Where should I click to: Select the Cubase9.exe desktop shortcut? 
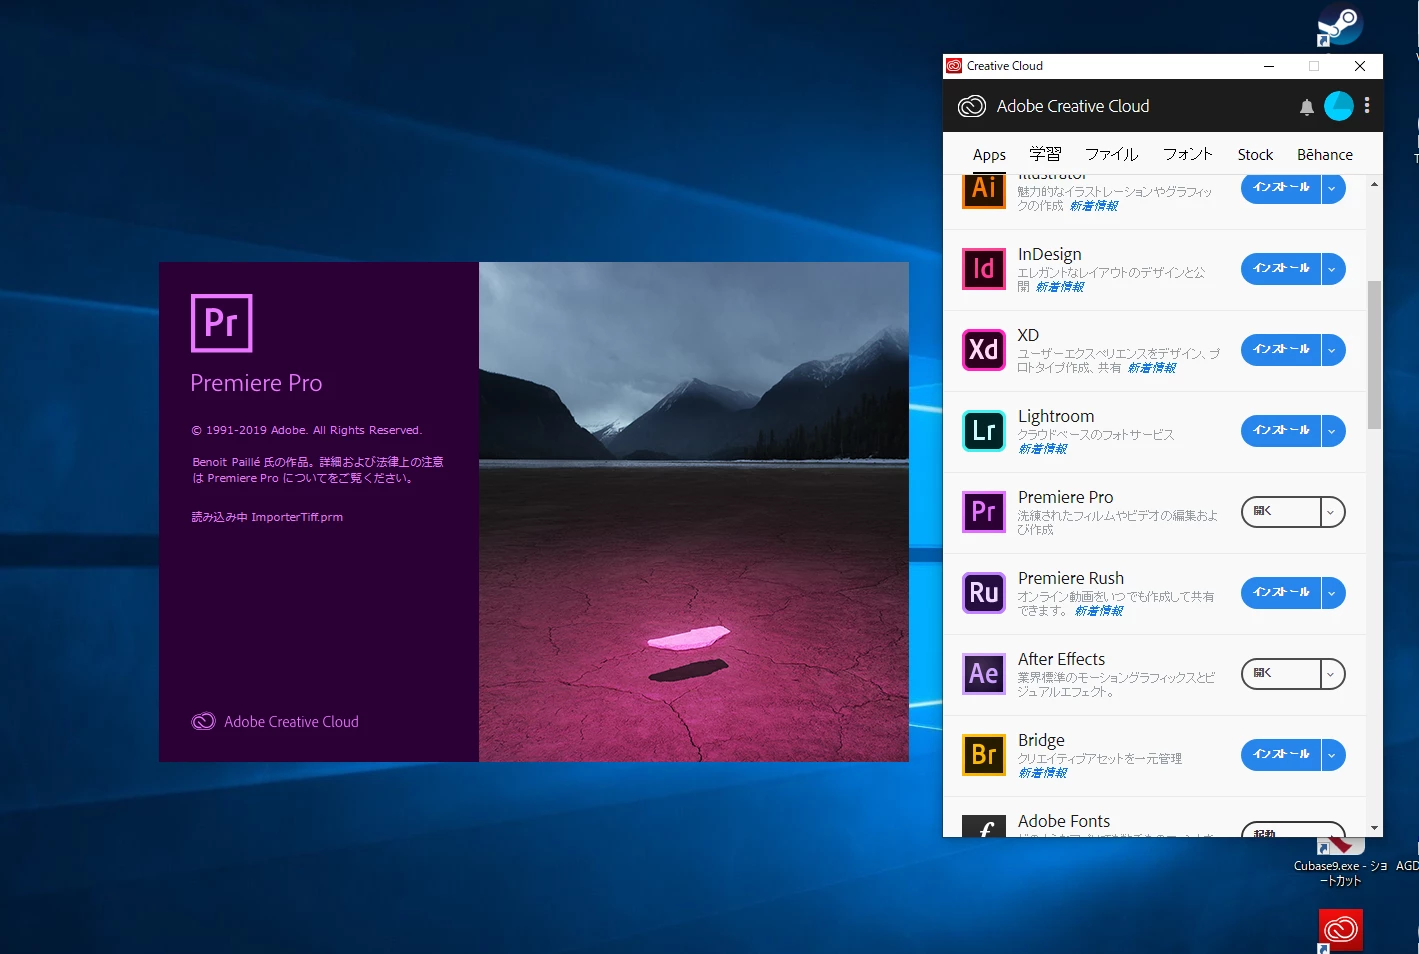click(1340, 860)
